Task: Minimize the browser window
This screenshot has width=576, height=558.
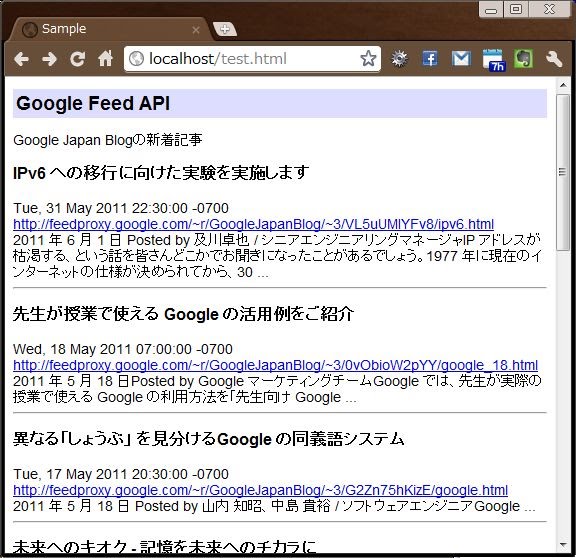Action: point(491,10)
